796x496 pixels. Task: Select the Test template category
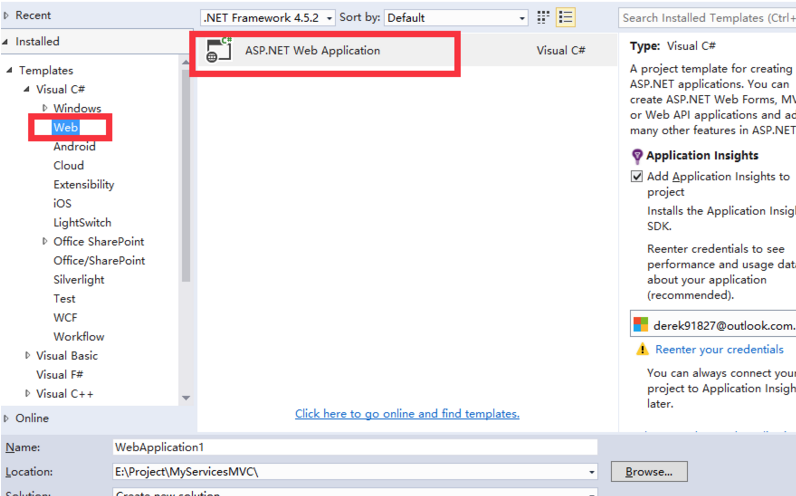coord(64,299)
